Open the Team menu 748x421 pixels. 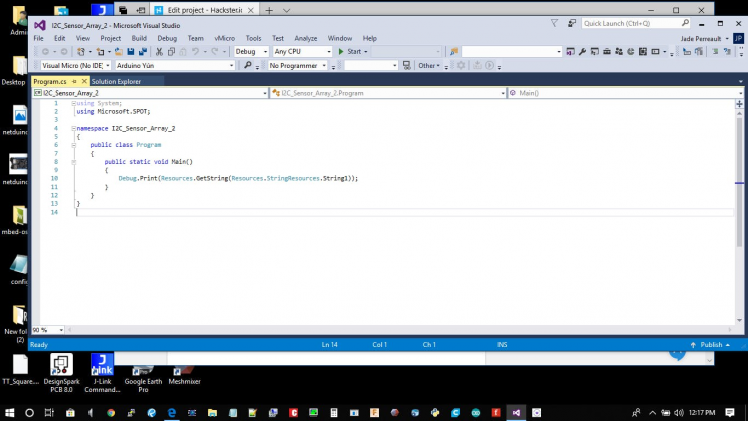(x=195, y=38)
